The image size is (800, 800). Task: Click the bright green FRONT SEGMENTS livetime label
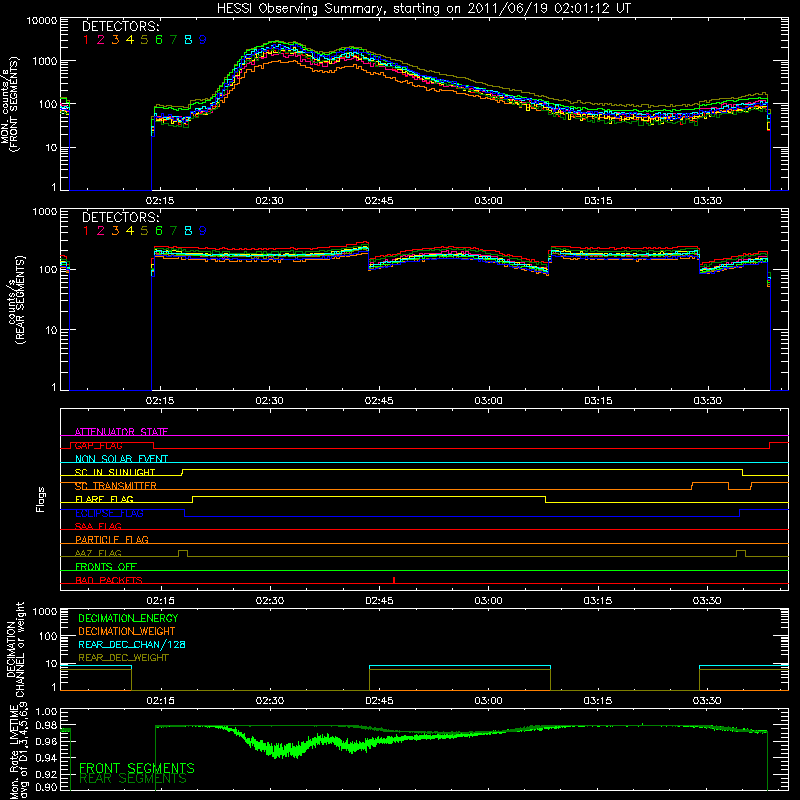pos(137,768)
